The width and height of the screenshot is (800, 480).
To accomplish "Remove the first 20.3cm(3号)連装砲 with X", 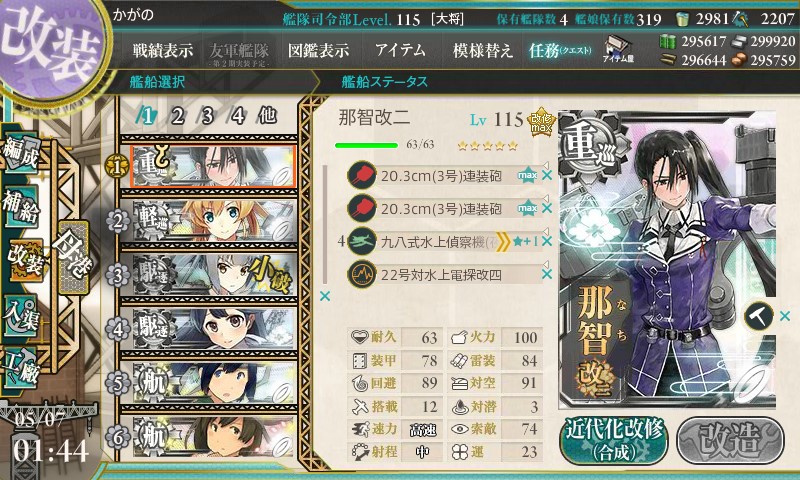I will (x=546, y=175).
